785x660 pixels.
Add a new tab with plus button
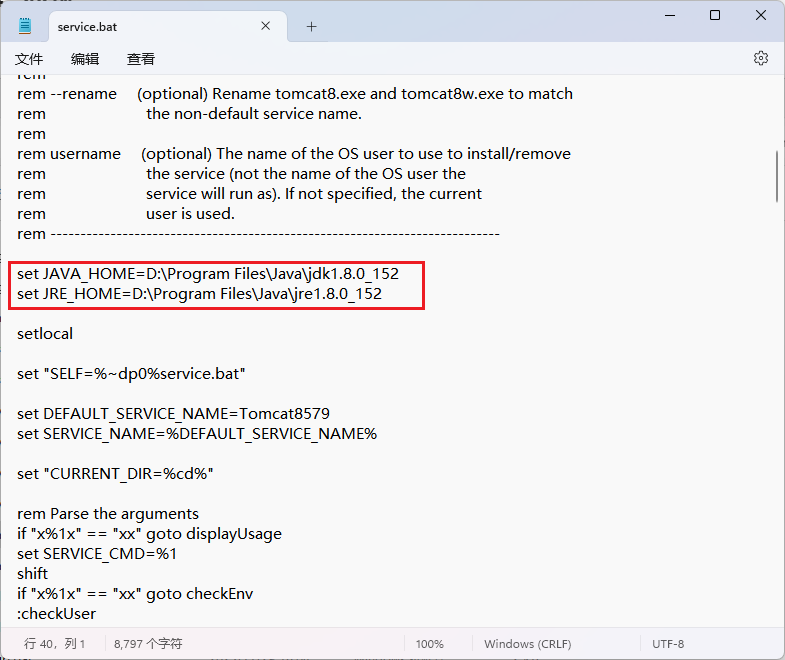pyautogui.click(x=311, y=27)
